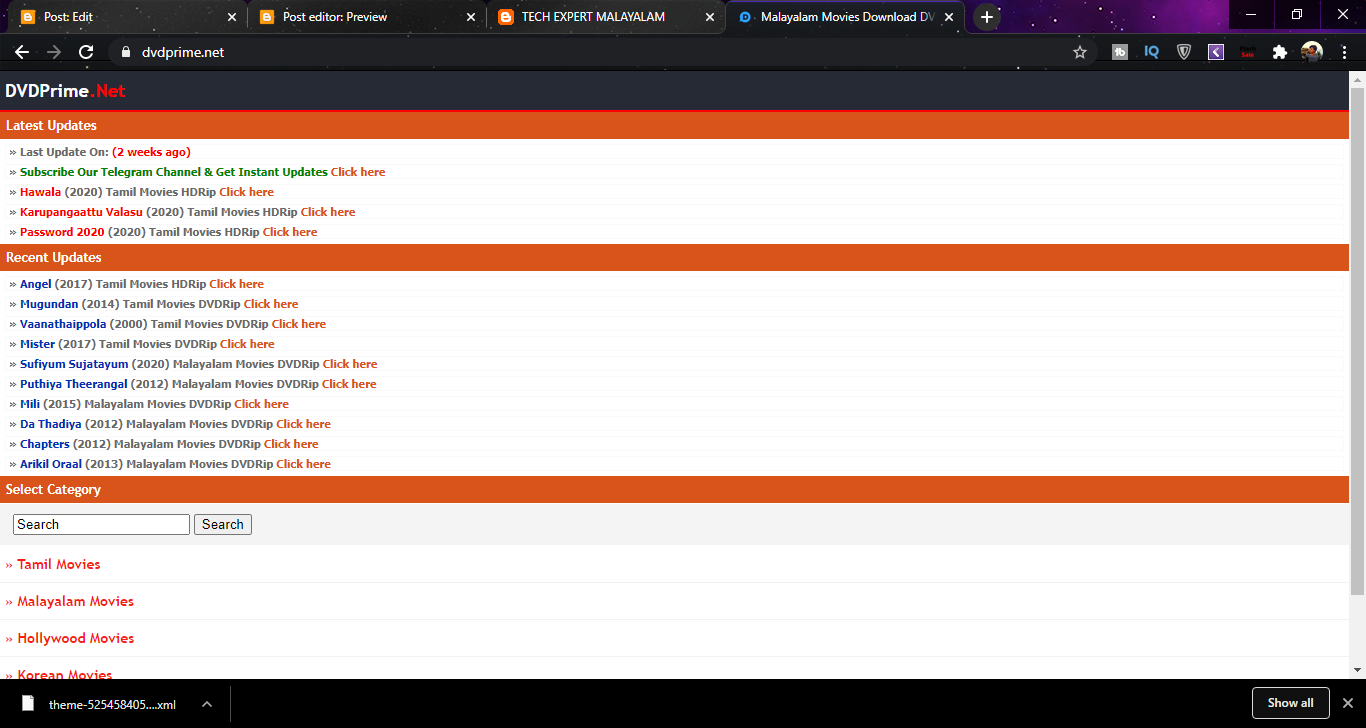Screen dimensions: 1366x728
Task: Open Click here for Password 2020
Action: pyautogui.click(x=290, y=232)
